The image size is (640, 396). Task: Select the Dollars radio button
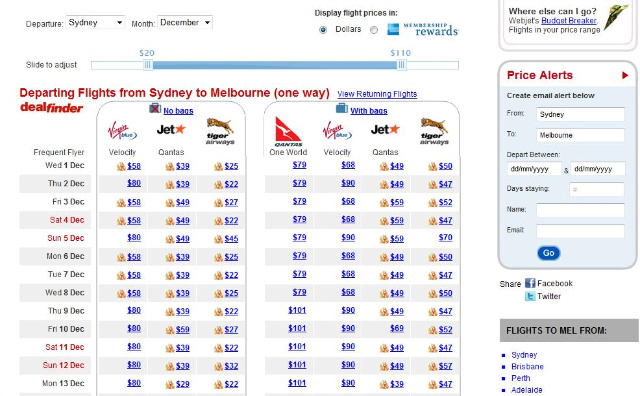coord(323,30)
